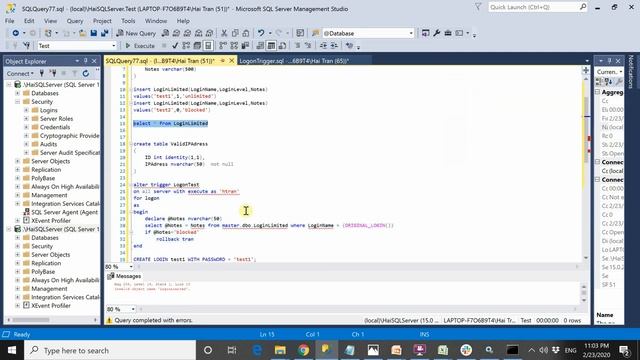
Task: Uncomment selected lines icon
Action: (x=308, y=46)
